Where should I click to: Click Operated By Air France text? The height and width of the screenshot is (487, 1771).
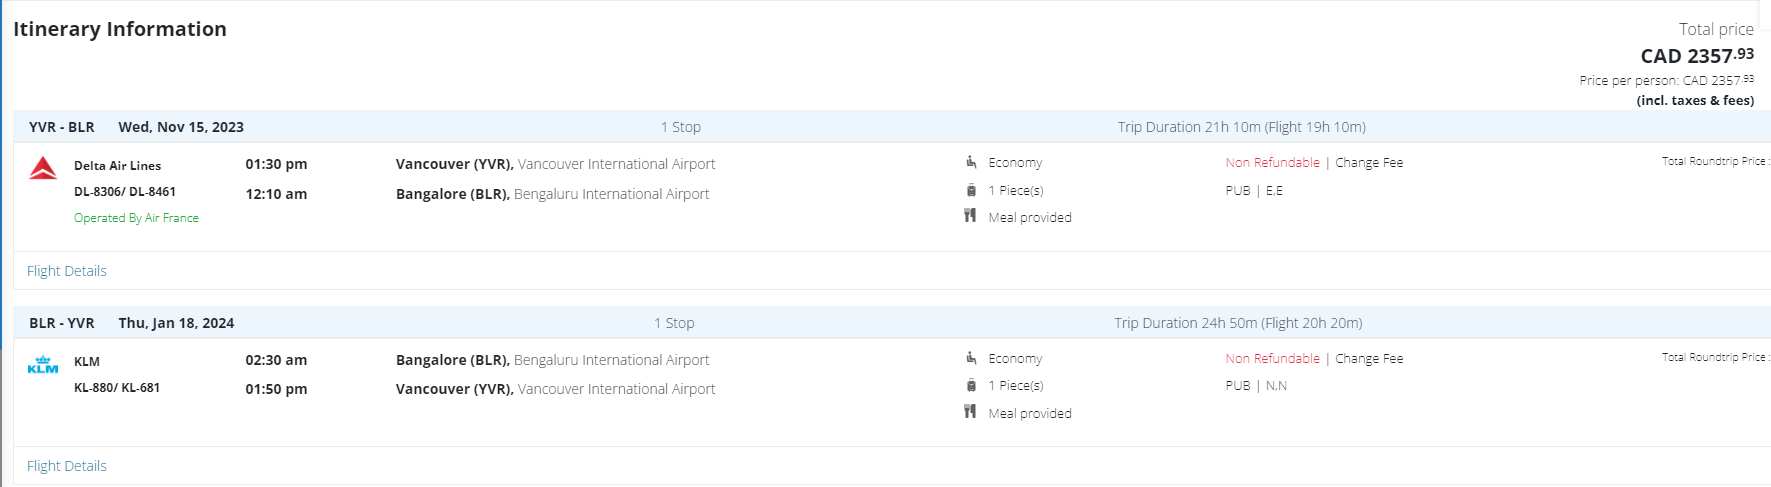(x=136, y=218)
